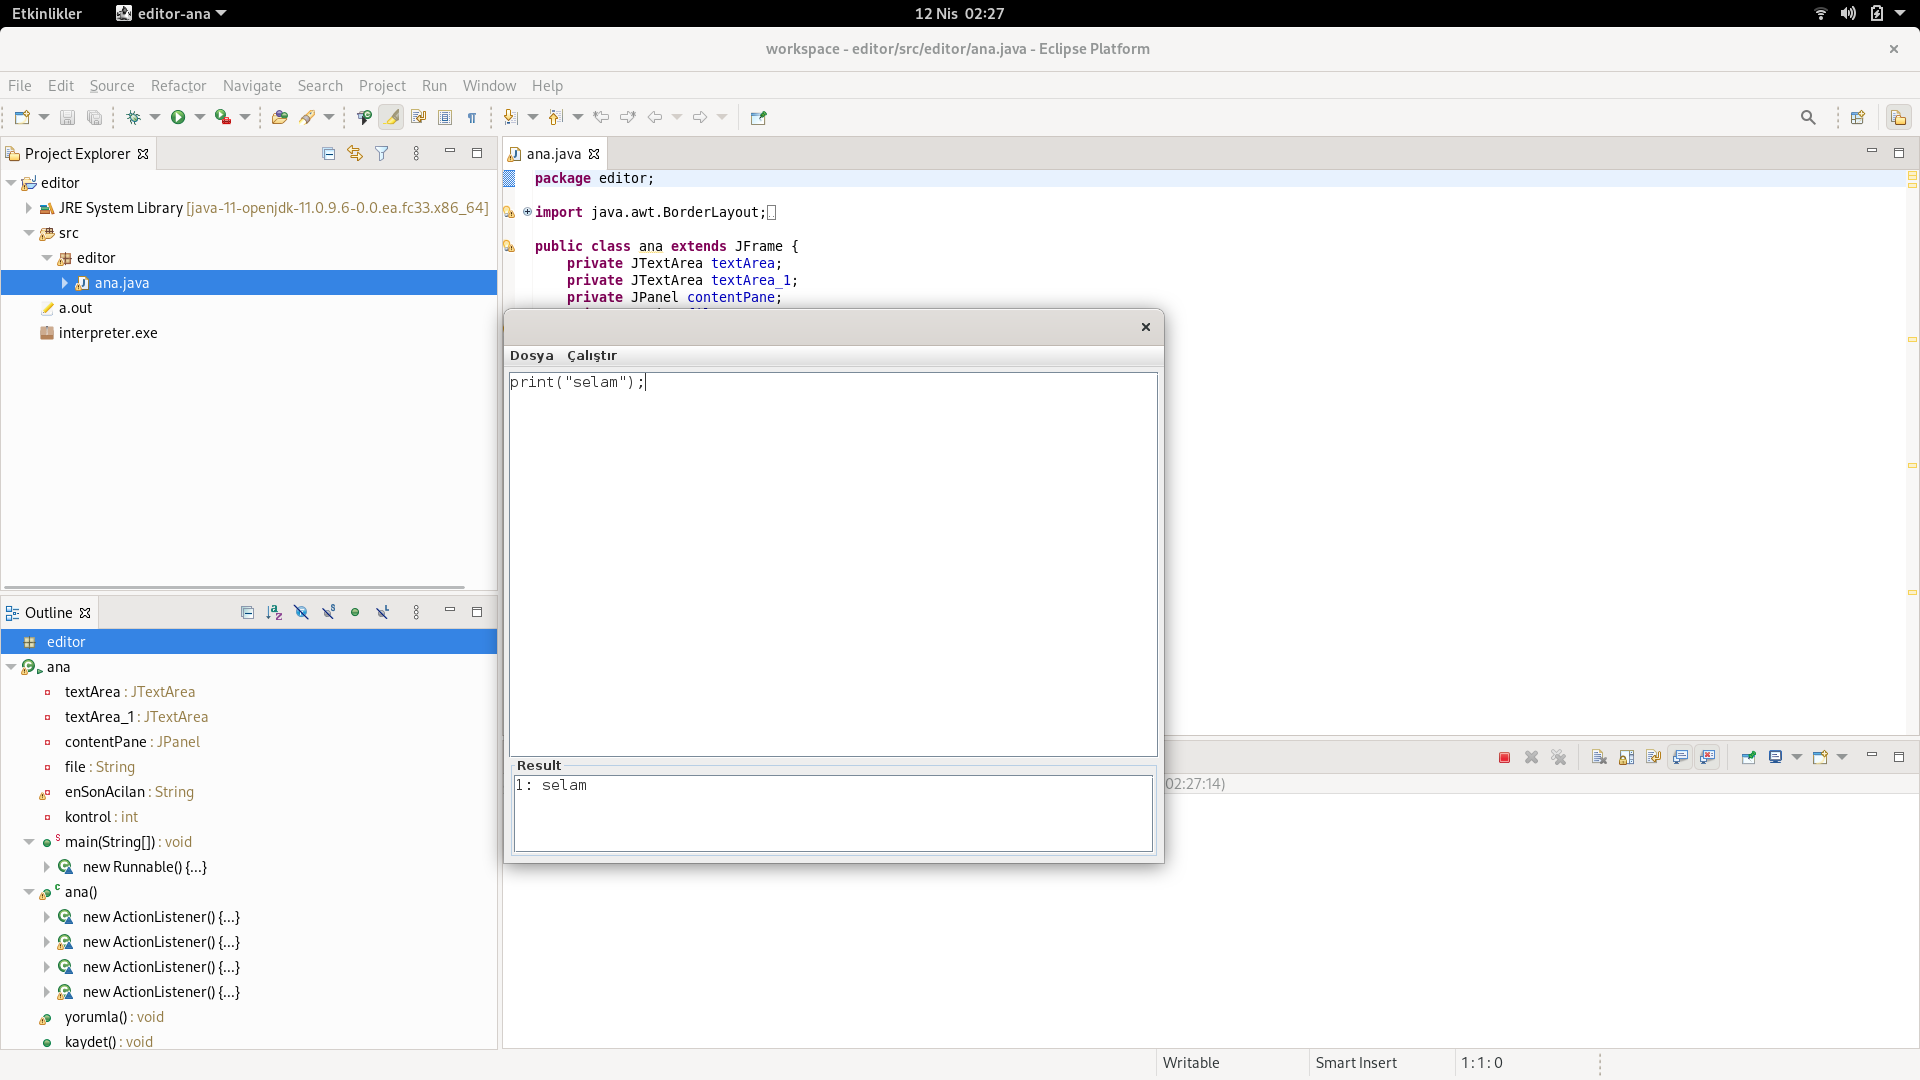Image resolution: width=1920 pixels, height=1080 pixels.
Task: Open dropdown next to Display Selected Console
Action: coord(1797,758)
